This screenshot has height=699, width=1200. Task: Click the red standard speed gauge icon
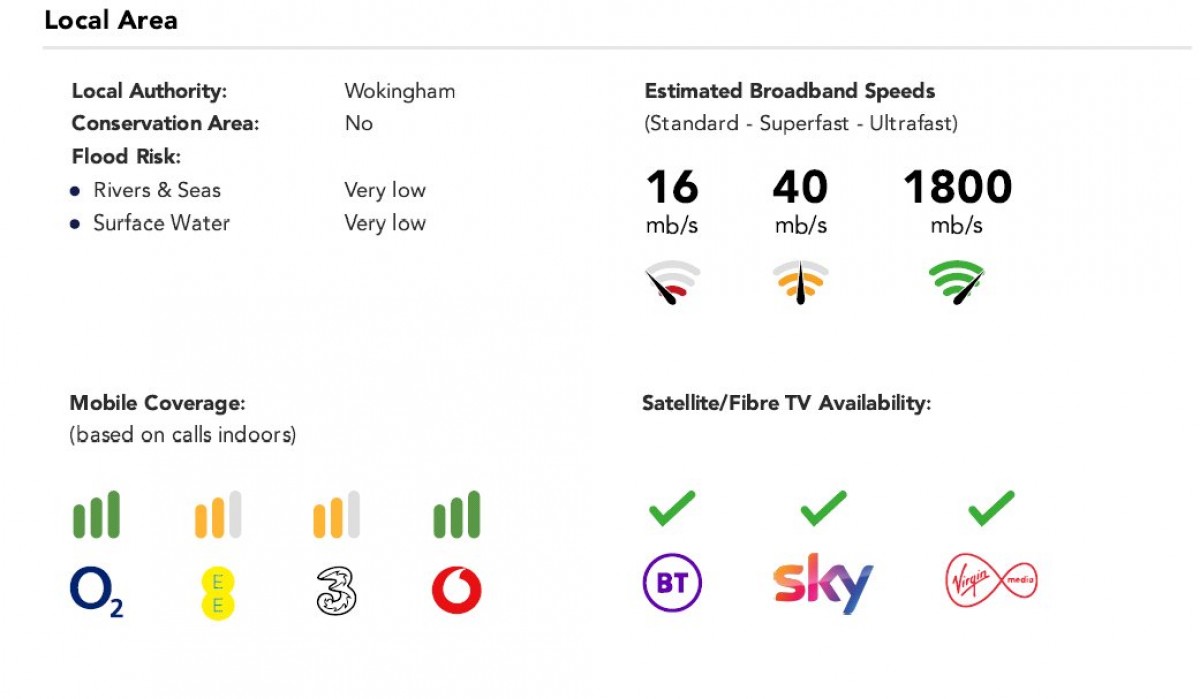(x=672, y=283)
